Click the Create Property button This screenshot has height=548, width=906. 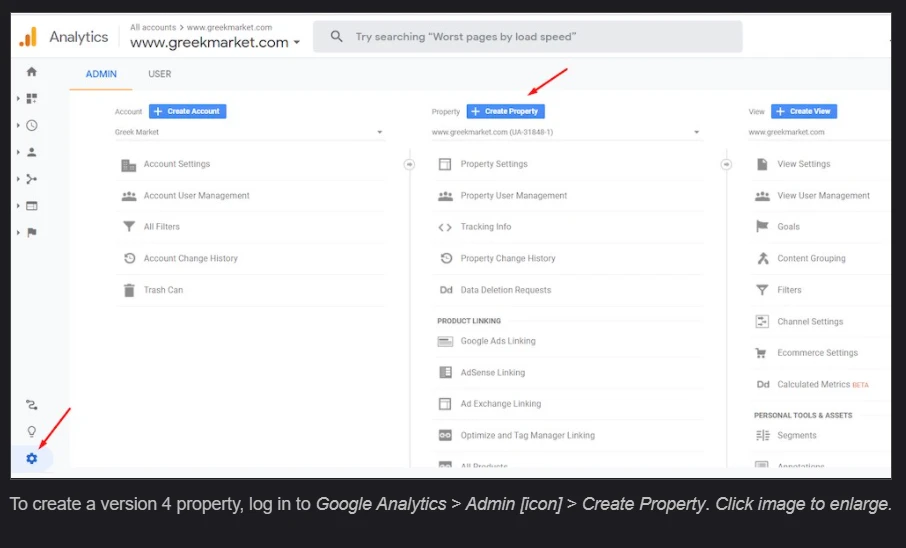click(x=505, y=111)
